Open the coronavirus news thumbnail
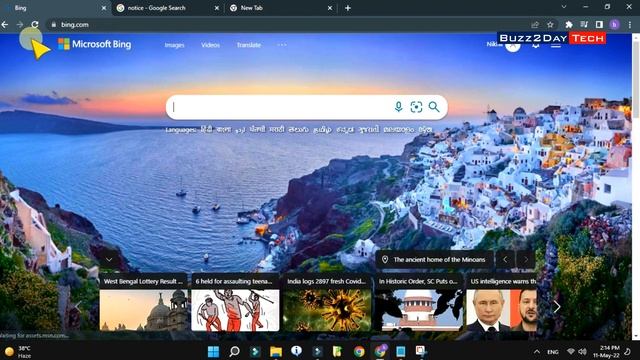The image size is (640, 360). 327,310
